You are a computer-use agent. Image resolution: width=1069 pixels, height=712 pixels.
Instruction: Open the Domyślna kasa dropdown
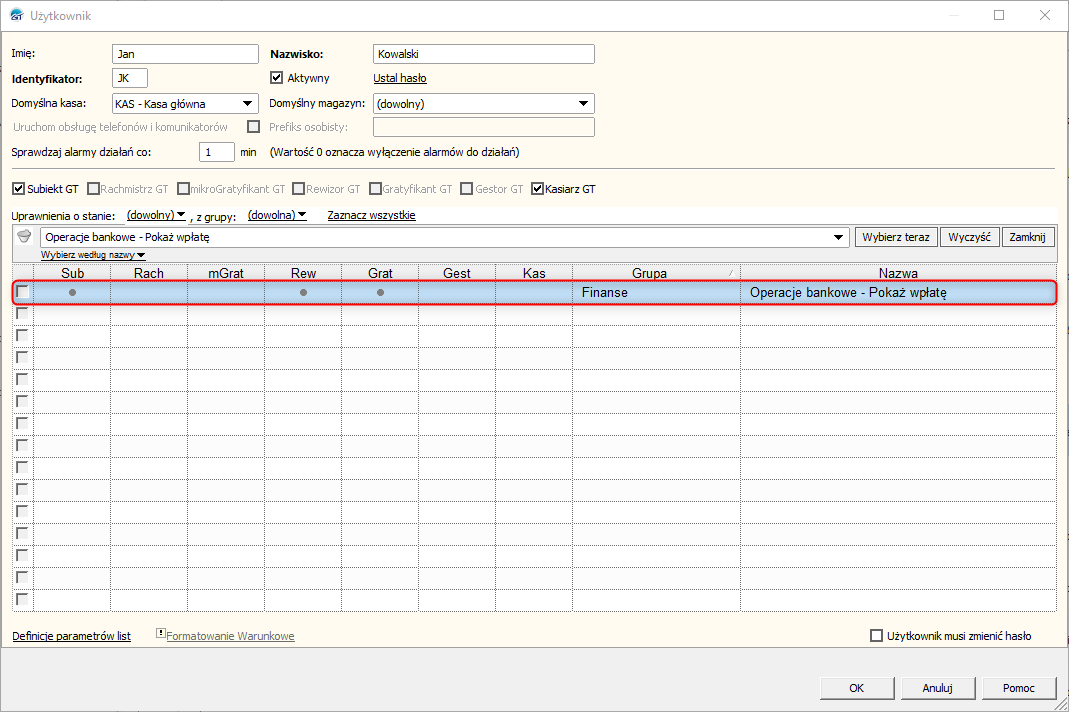point(247,104)
